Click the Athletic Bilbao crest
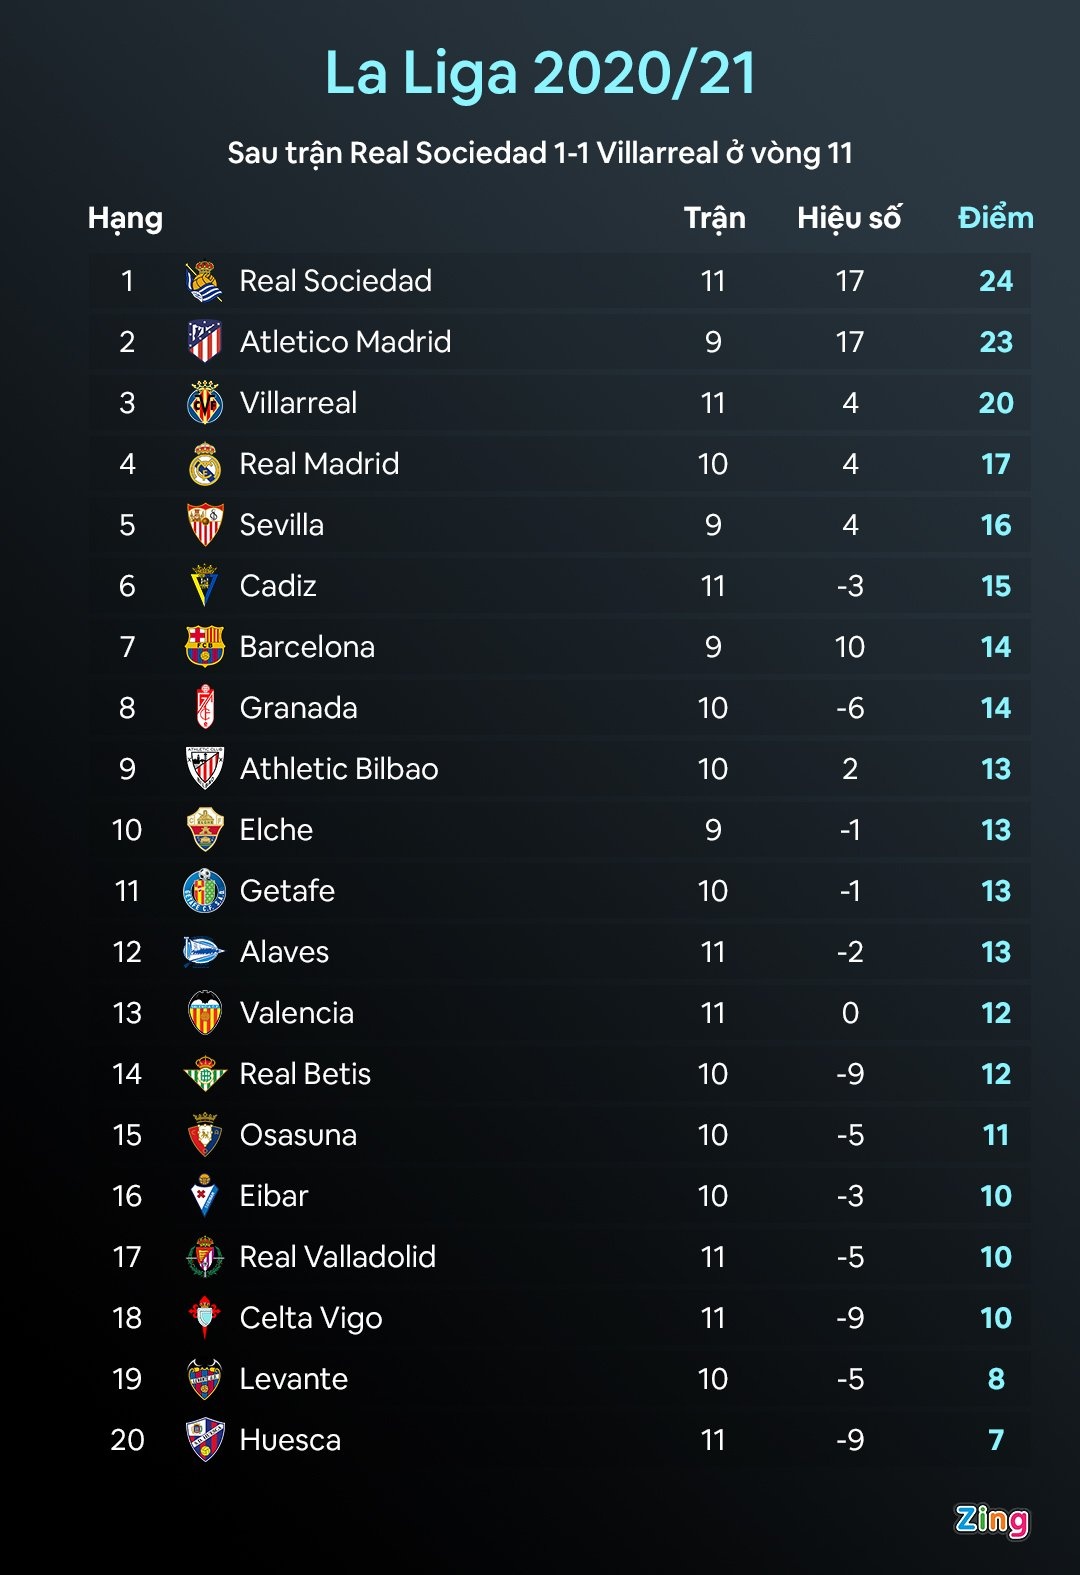Image resolution: width=1080 pixels, height=1575 pixels. point(205,769)
